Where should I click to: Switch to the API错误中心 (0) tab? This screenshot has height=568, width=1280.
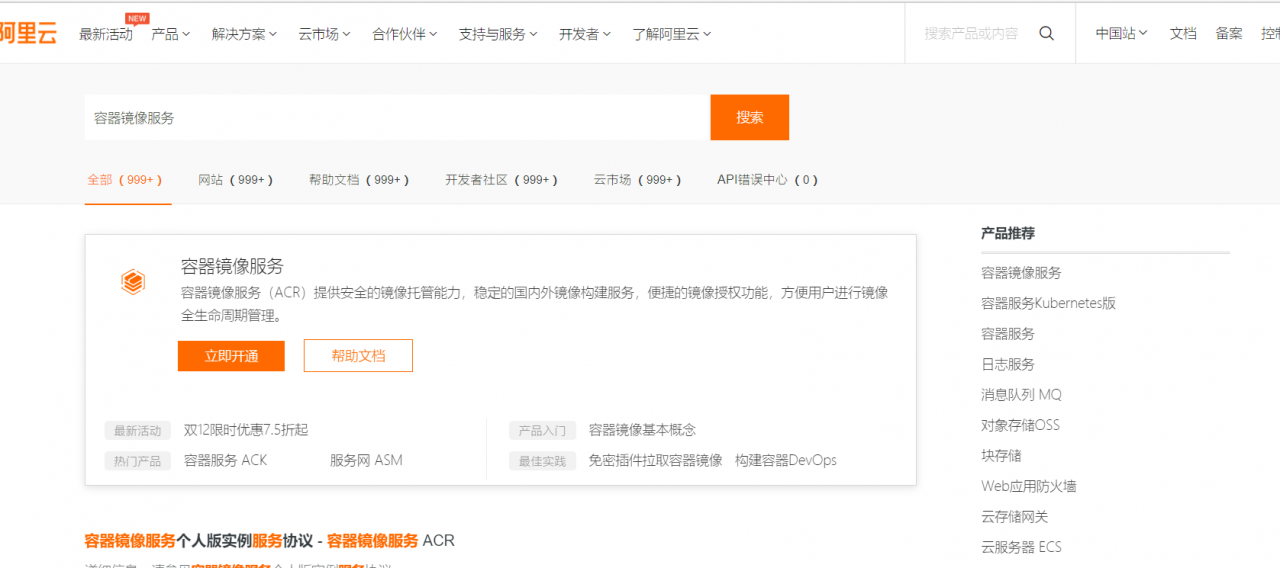pos(768,180)
